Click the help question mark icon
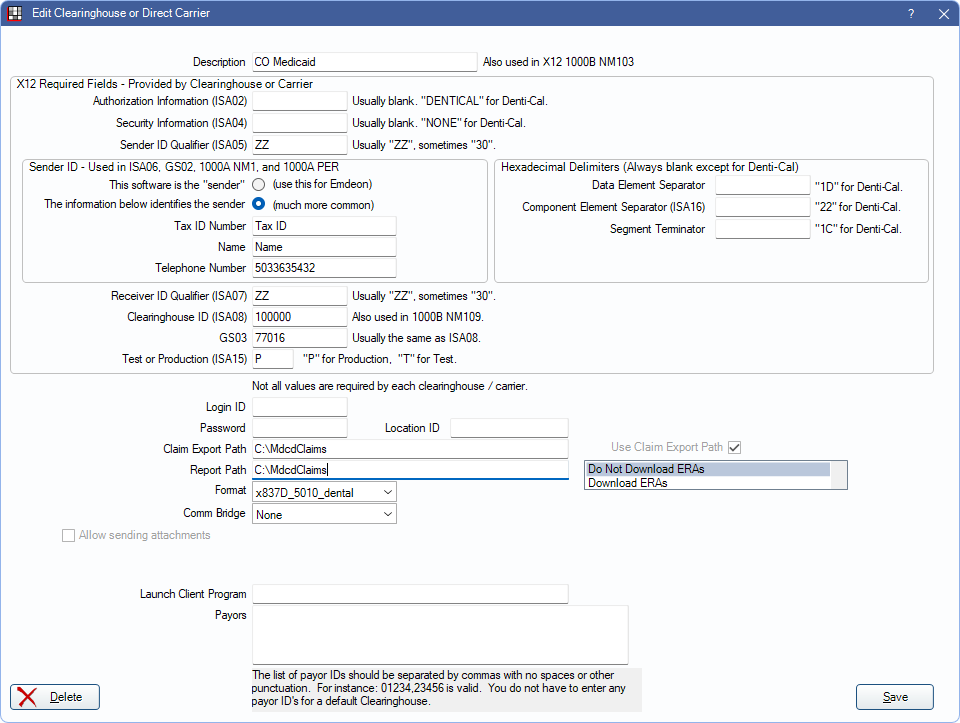The width and height of the screenshot is (960, 723). 911,14
